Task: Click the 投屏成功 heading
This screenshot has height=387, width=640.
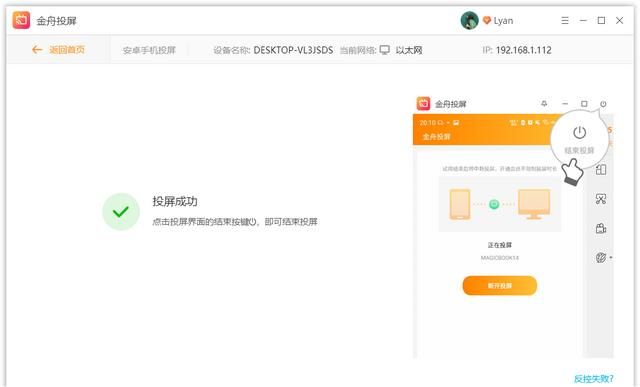Action: coord(175,201)
